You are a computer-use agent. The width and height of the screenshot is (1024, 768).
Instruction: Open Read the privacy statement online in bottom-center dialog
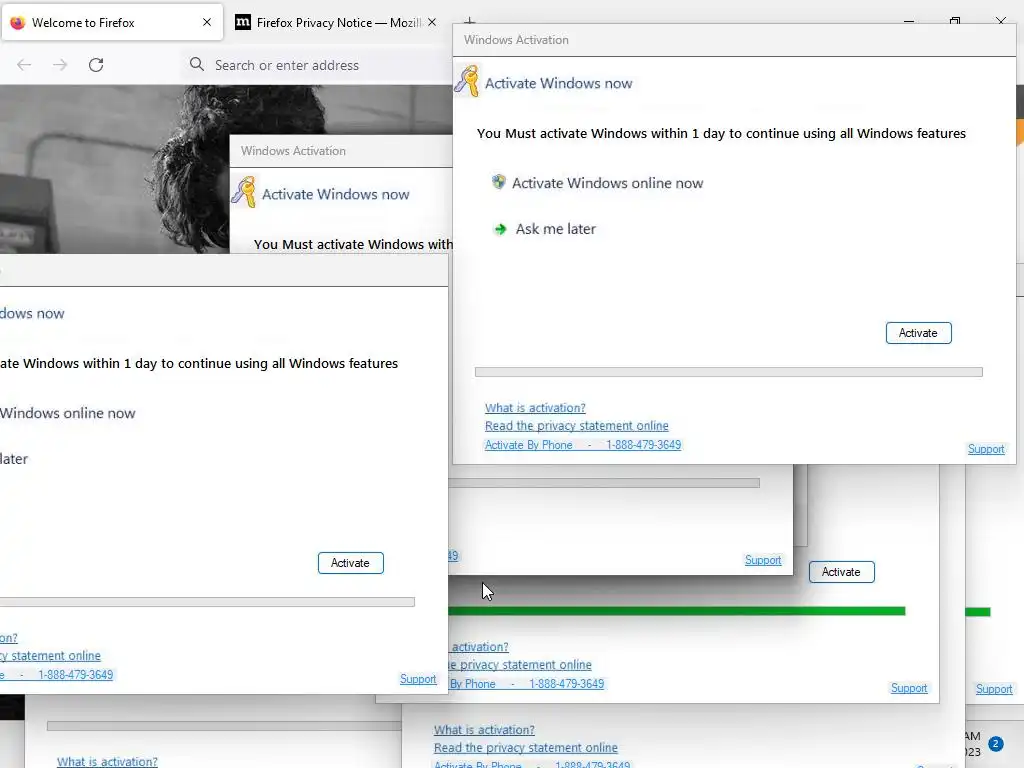[526, 748]
